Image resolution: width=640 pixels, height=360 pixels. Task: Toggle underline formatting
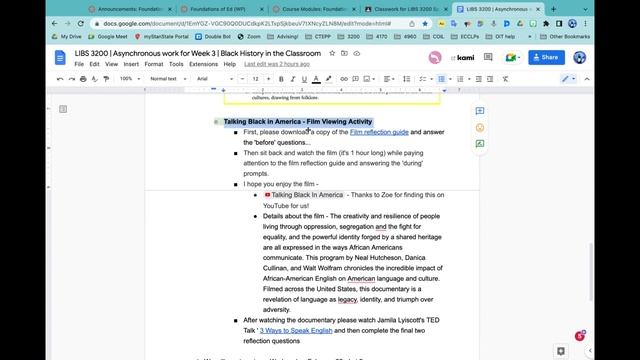(304, 79)
